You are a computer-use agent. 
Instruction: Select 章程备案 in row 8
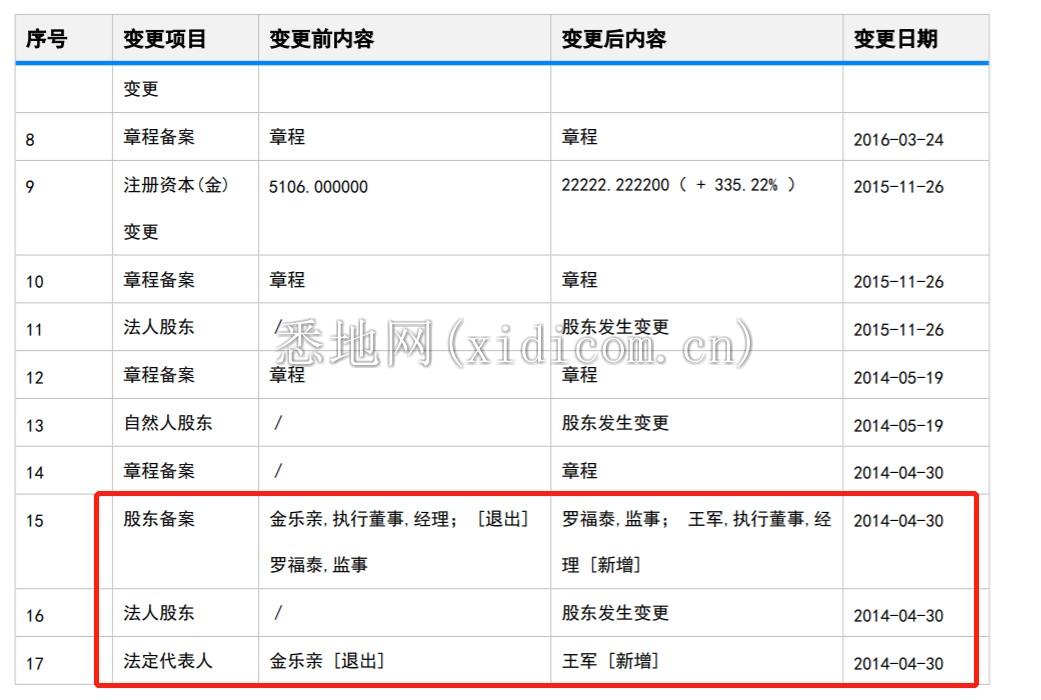pos(159,137)
